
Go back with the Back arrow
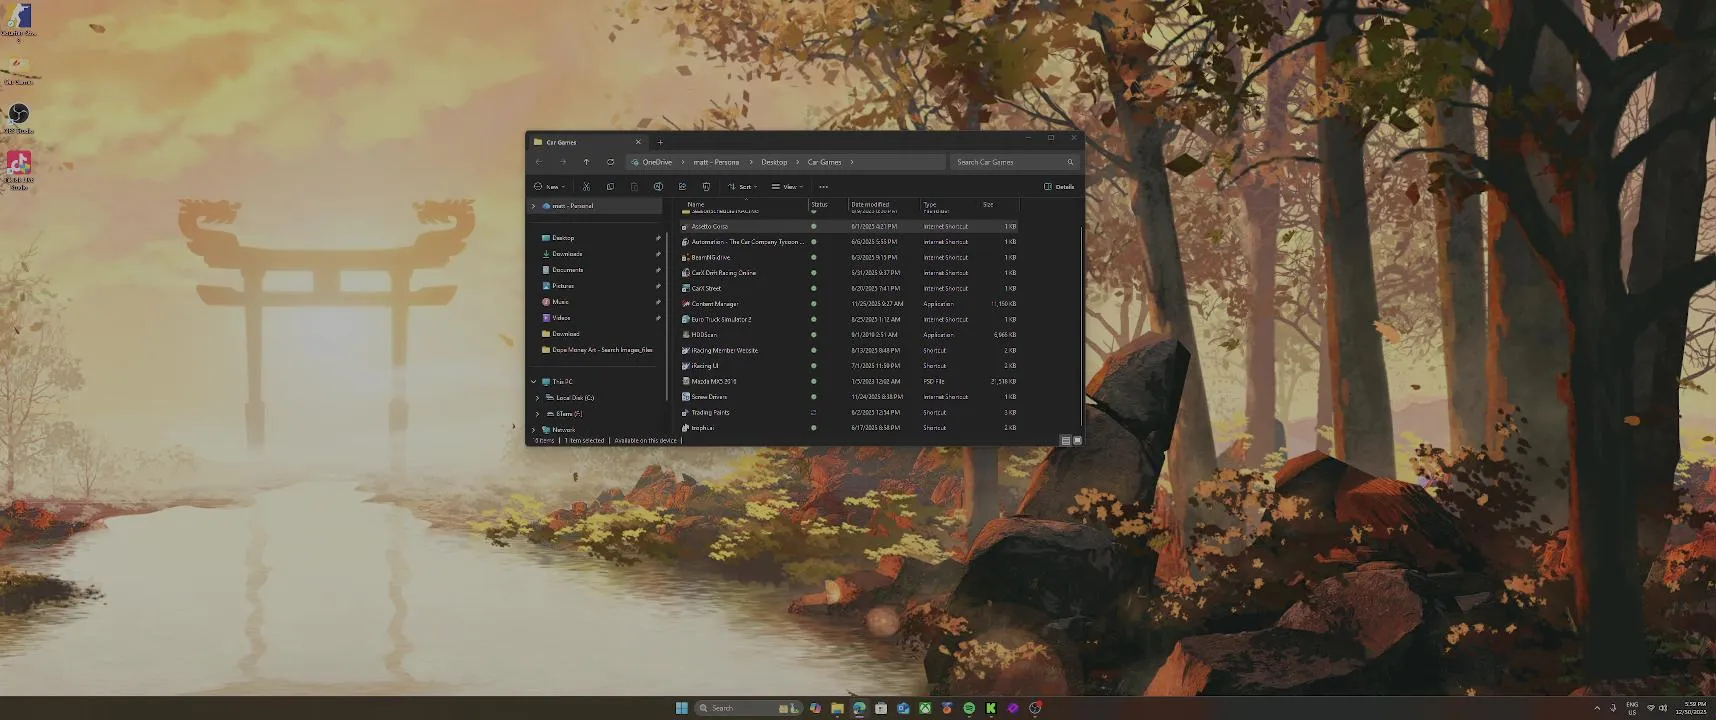click(x=539, y=162)
